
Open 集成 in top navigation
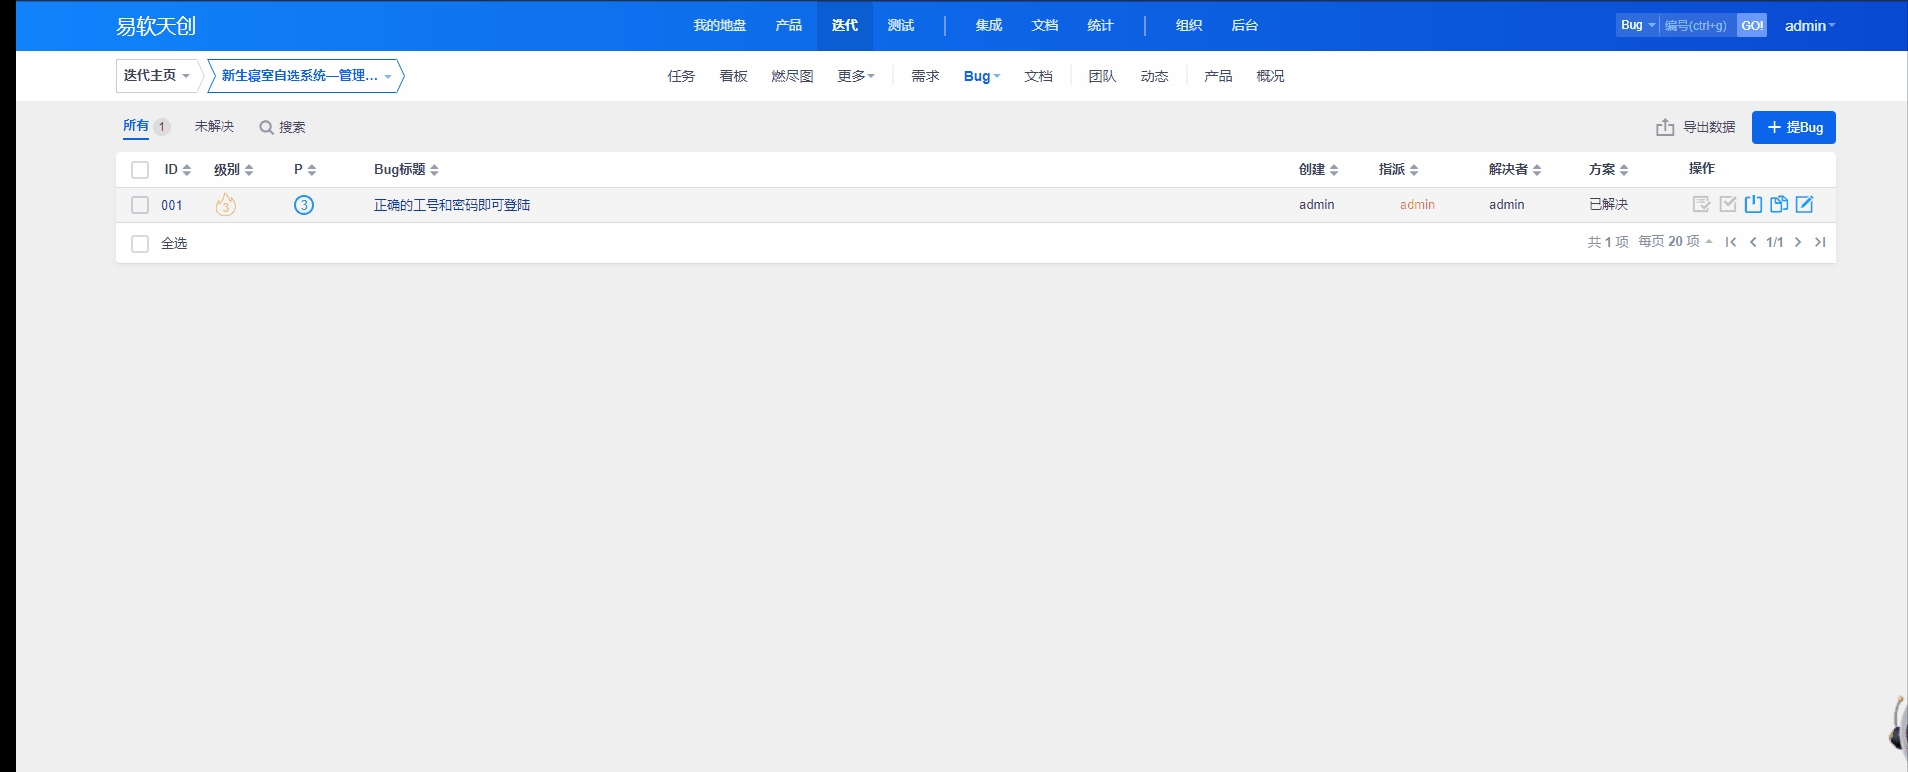click(989, 25)
